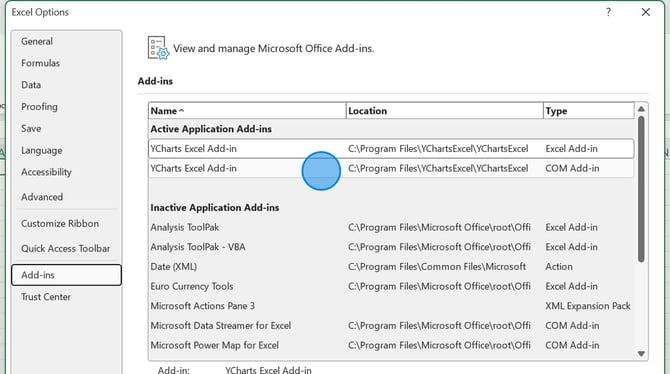Viewport: 670px width, 374px height.
Task: Click the XML Expansion Pack type cell
Action: coord(588,306)
